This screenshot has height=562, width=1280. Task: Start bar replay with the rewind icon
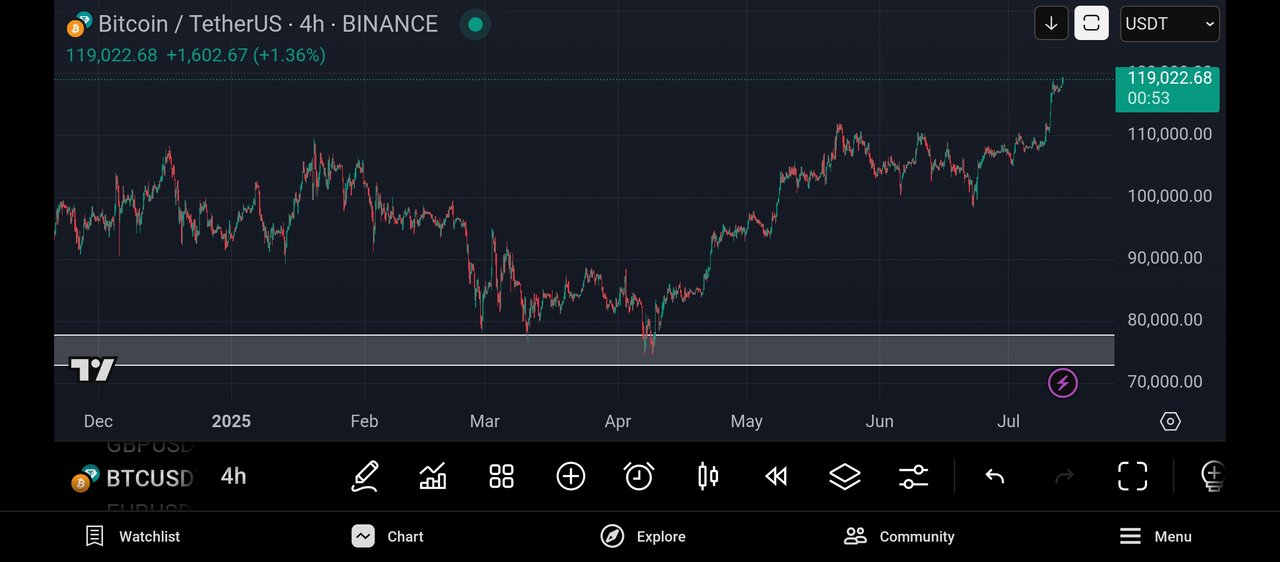click(776, 476)
